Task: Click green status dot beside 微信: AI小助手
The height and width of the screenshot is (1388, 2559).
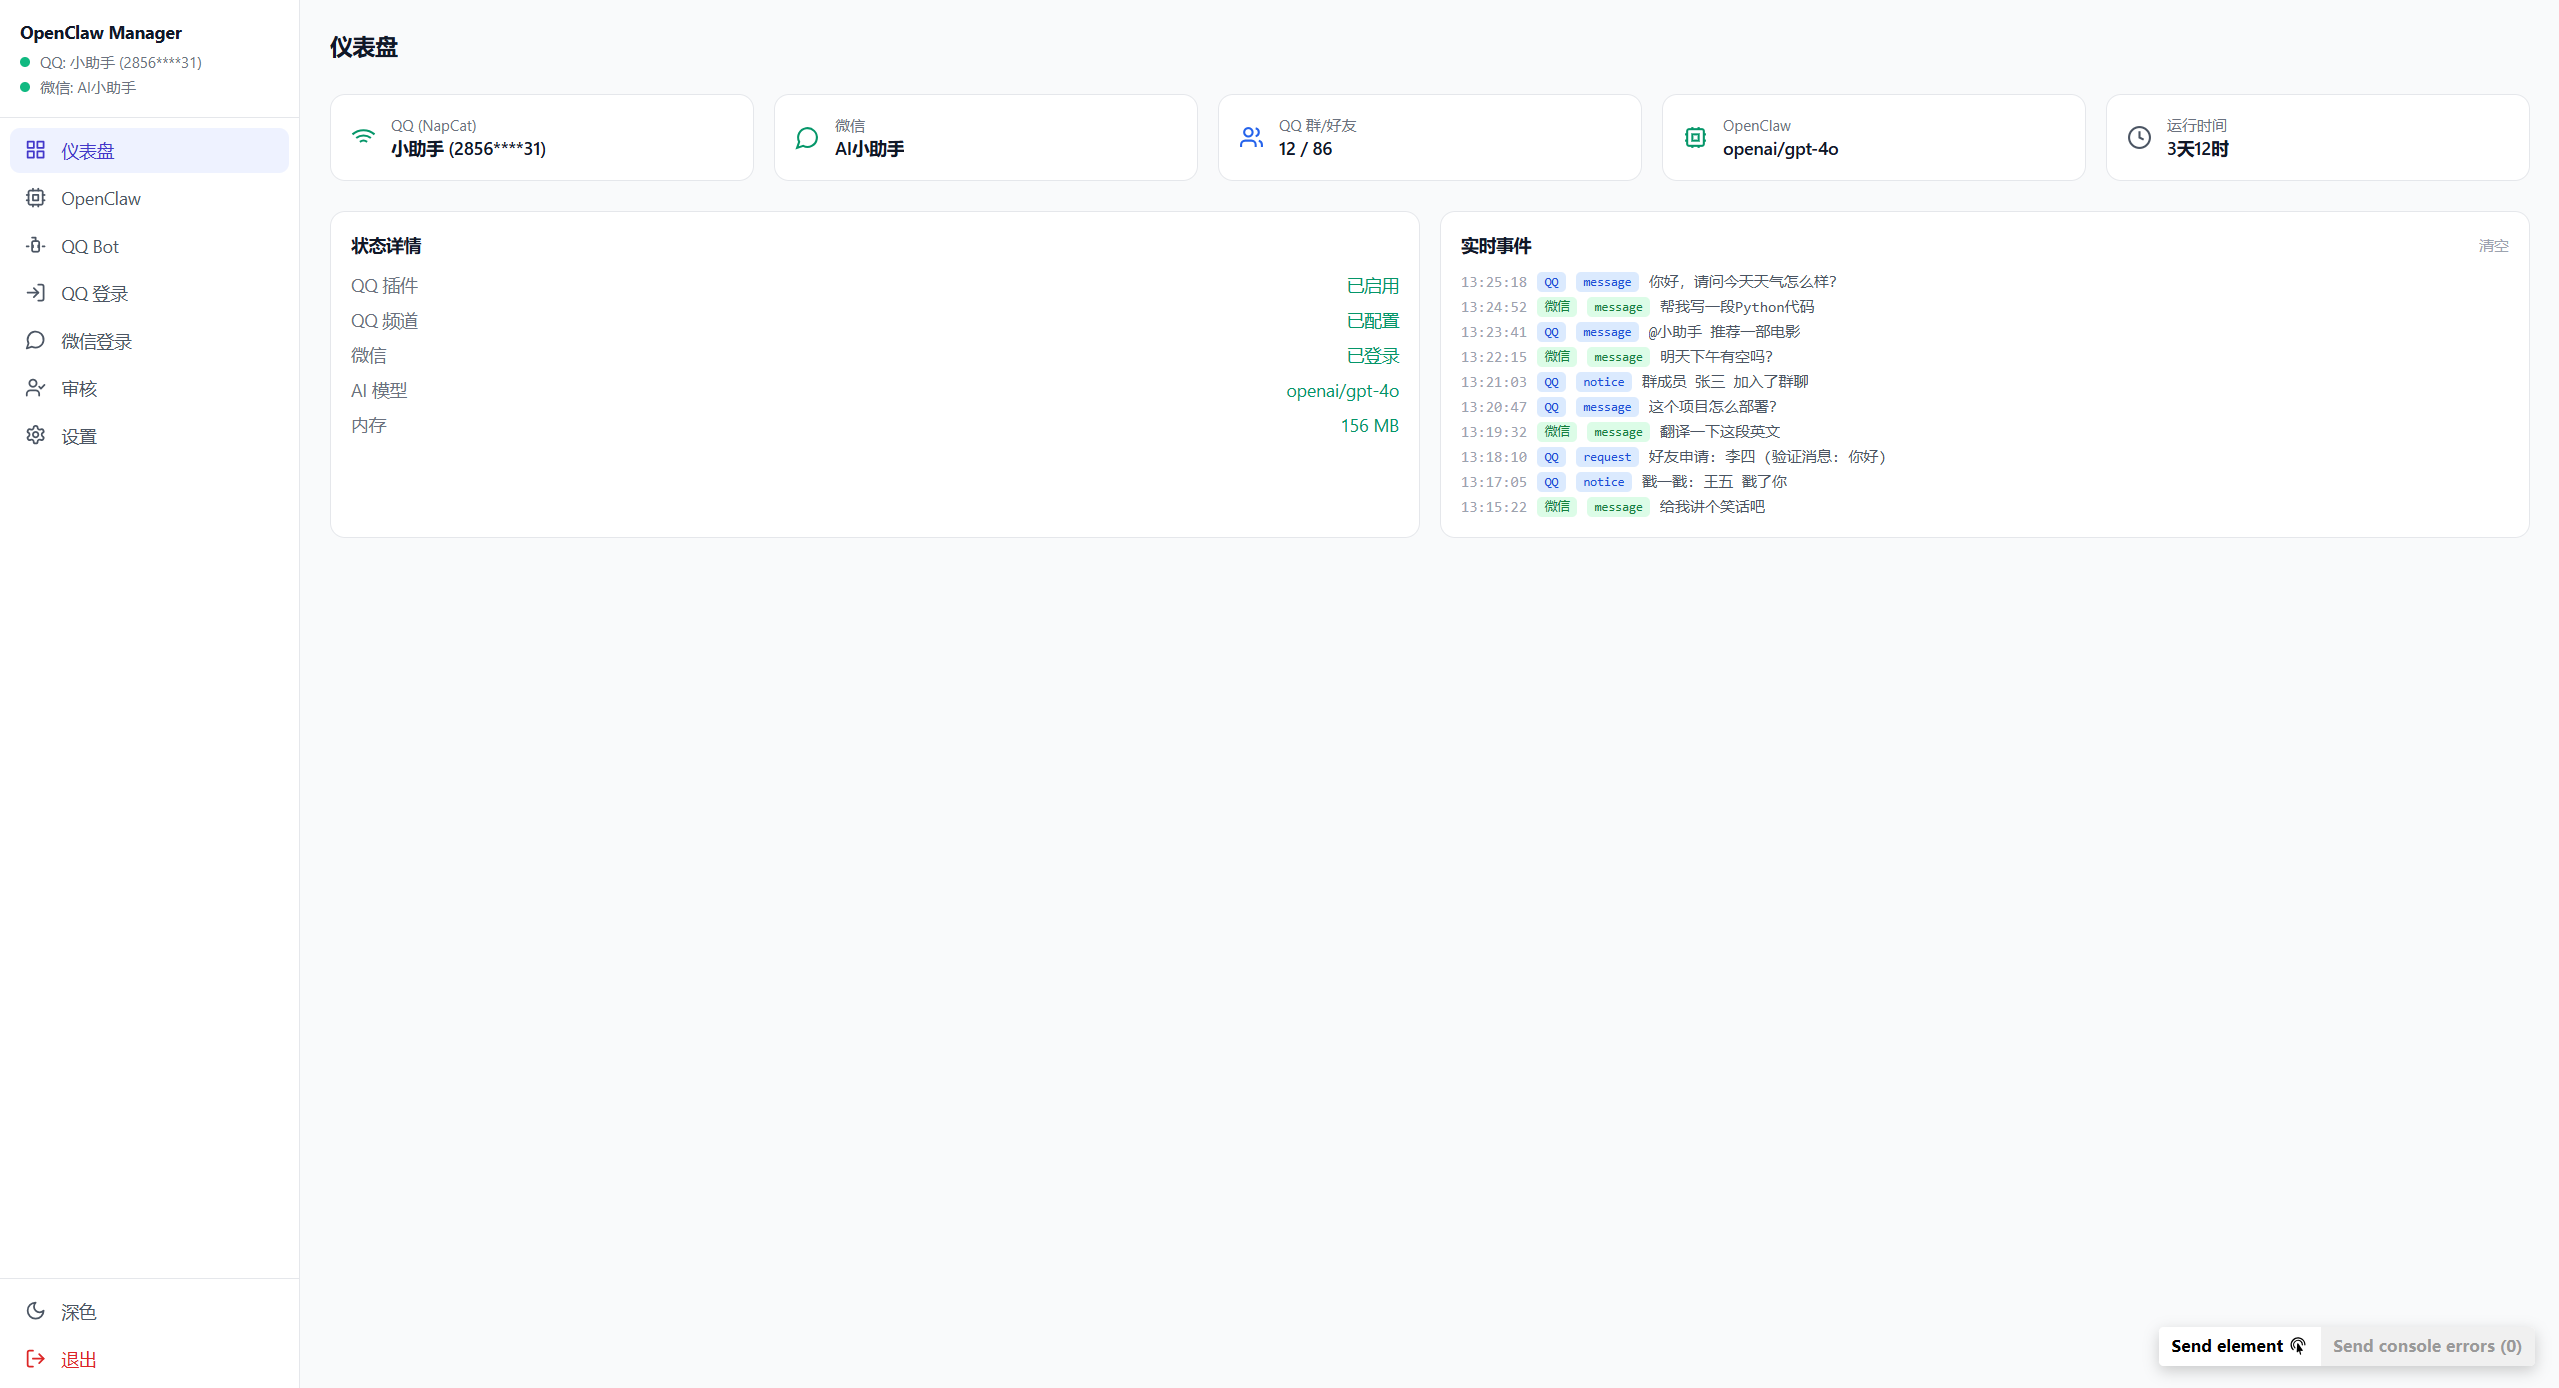Action: (25, 87)
